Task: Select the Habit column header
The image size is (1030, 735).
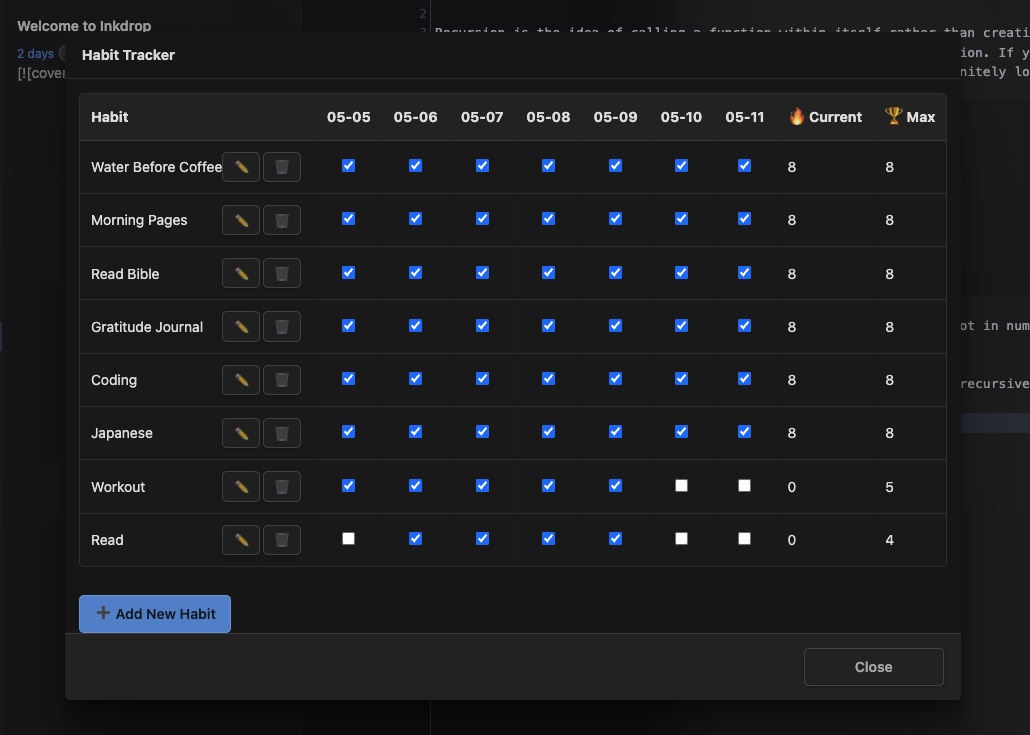Action: [x=110, y=117]
